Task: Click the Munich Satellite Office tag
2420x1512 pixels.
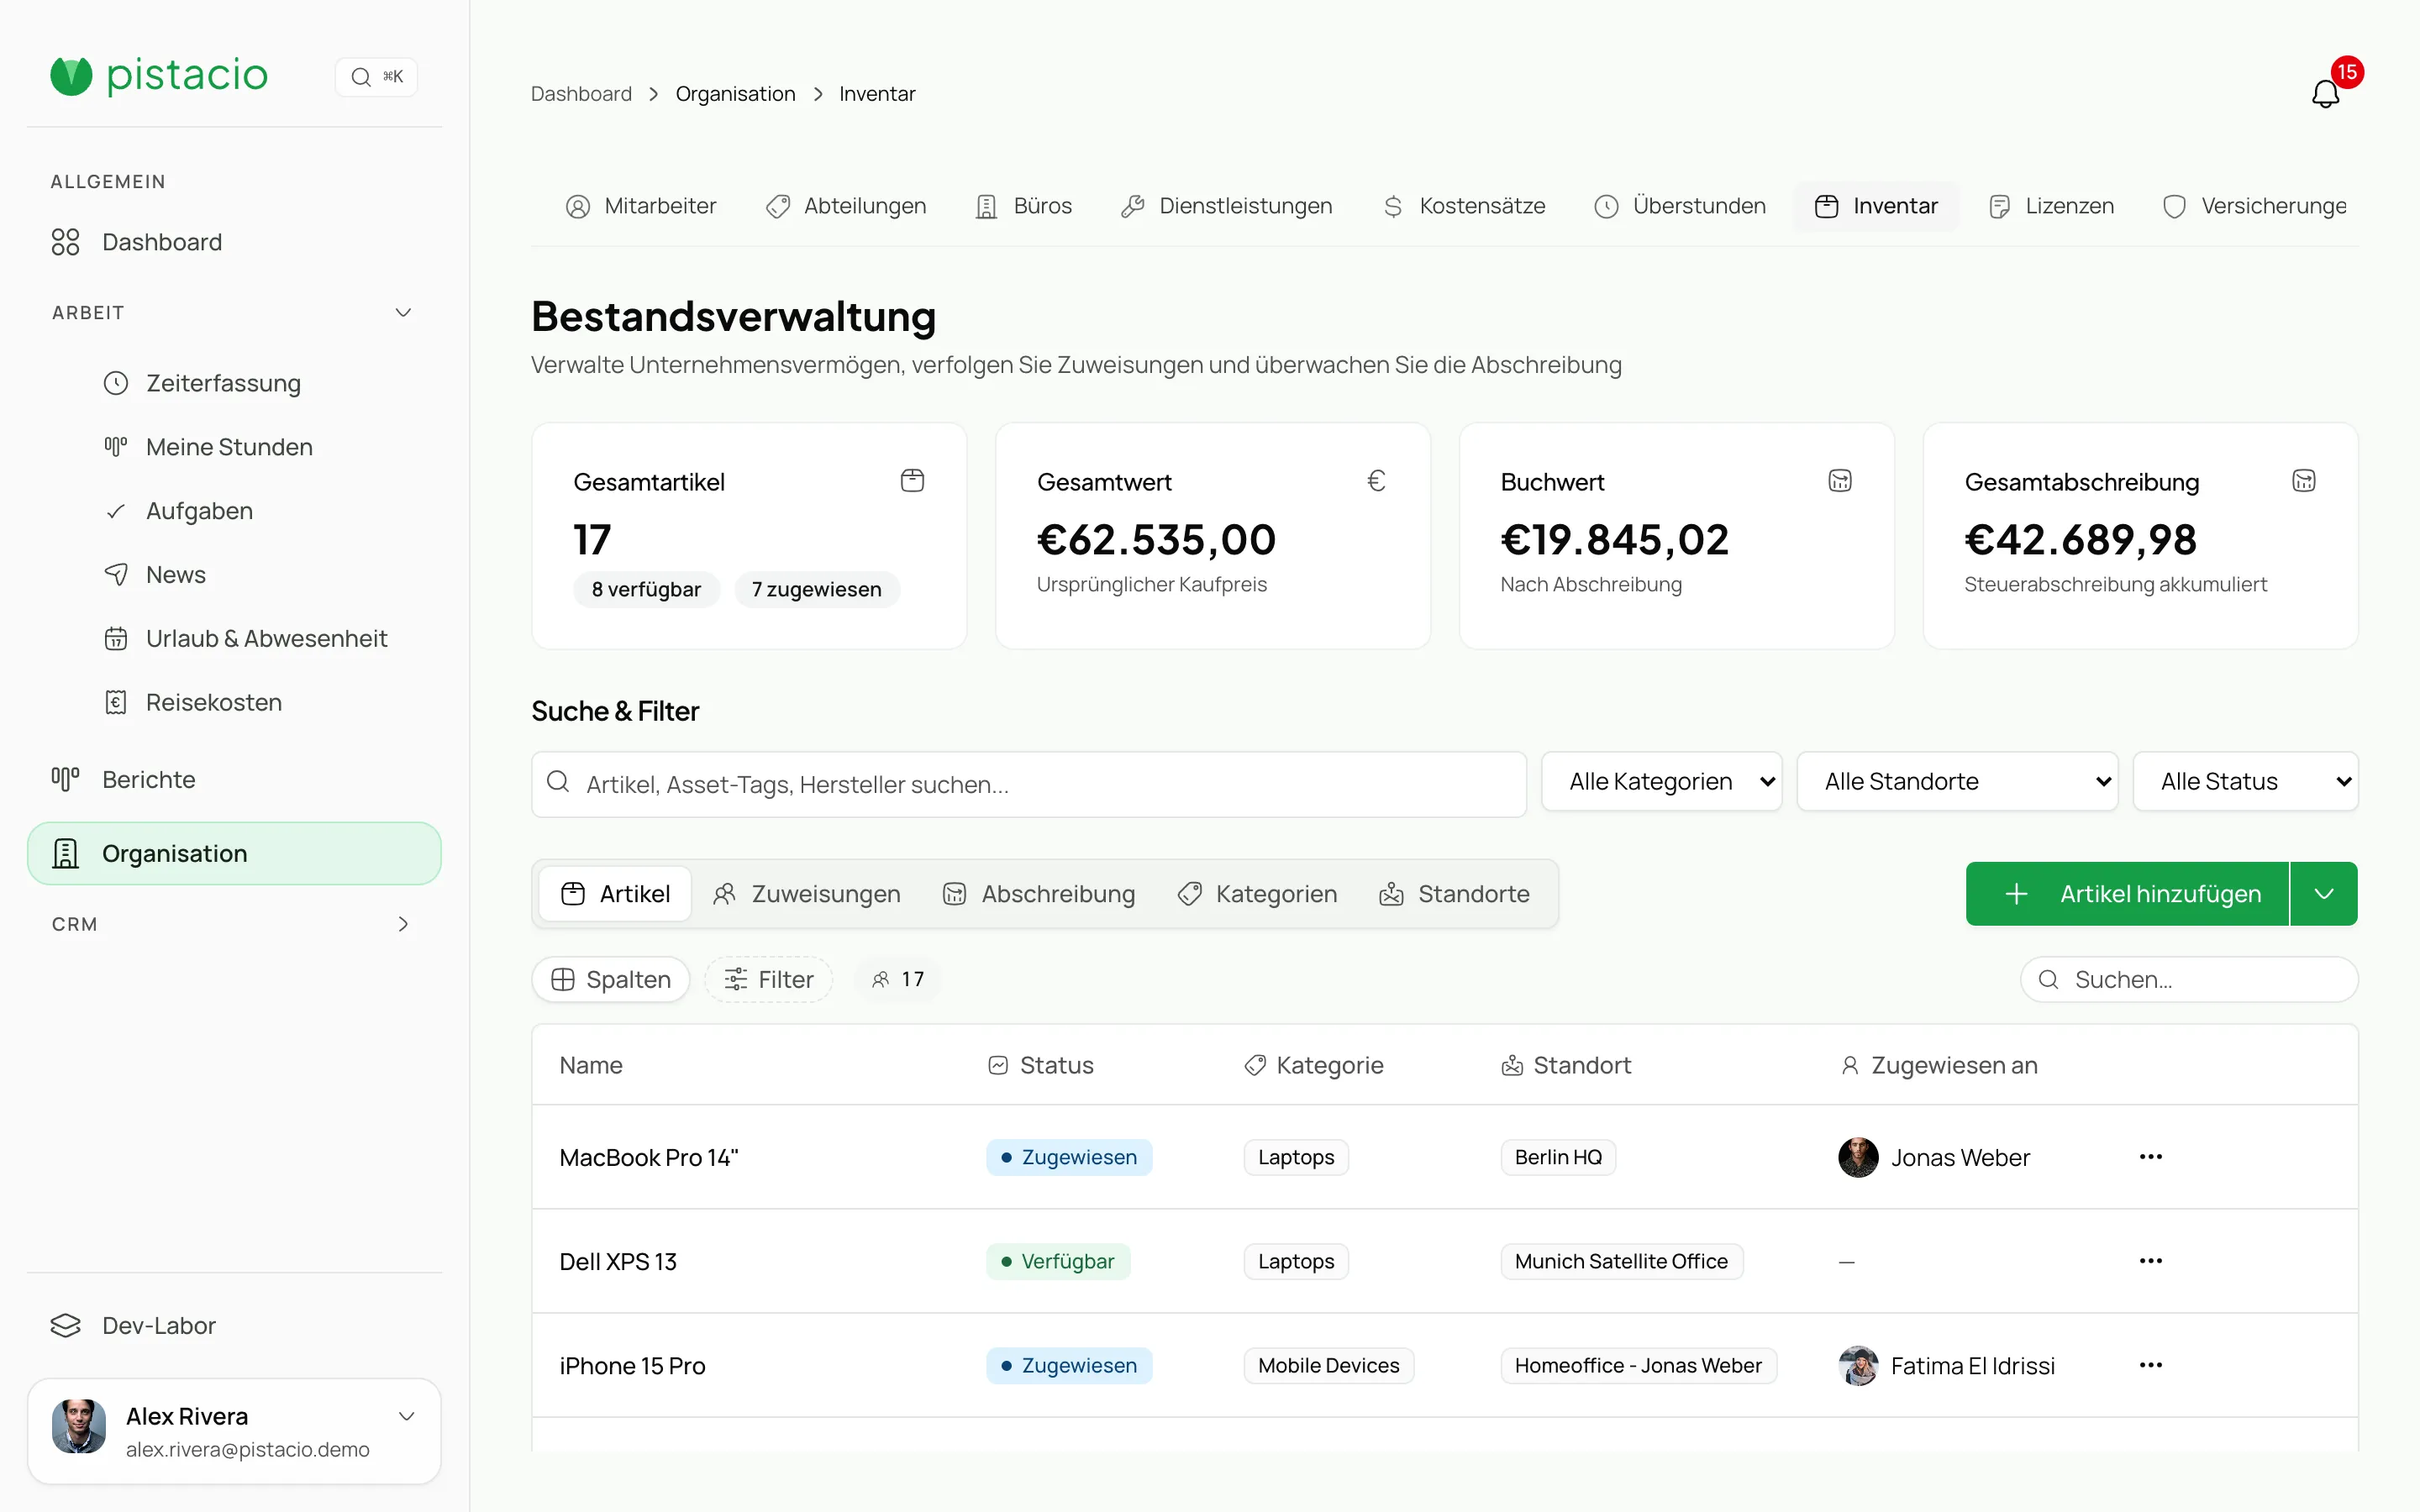Action: (1621, 1262)
